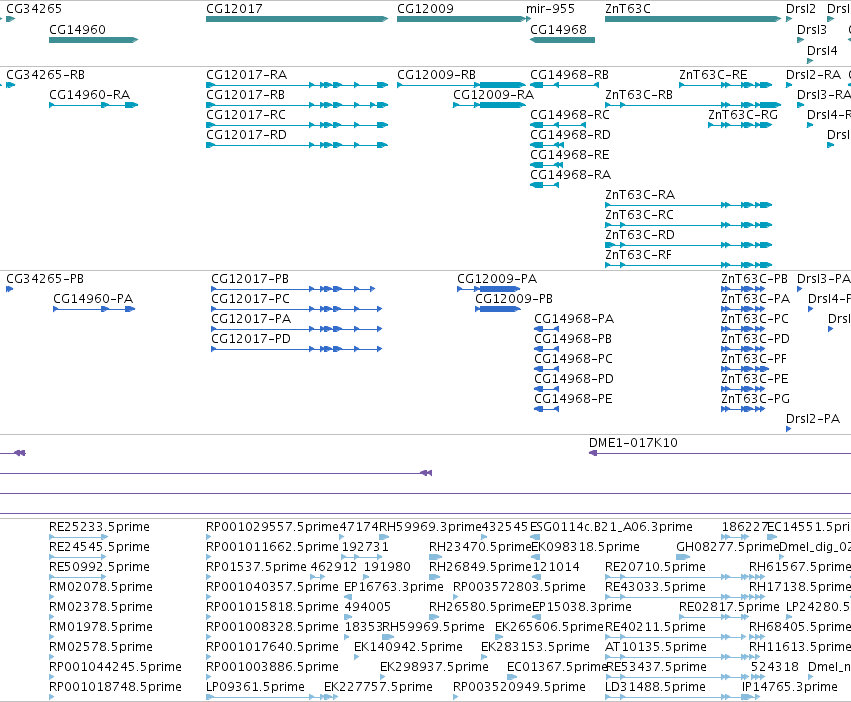Select transcript CG12017-RD
The height and width of the screenshot is (702, 851).
click(297, 145)
